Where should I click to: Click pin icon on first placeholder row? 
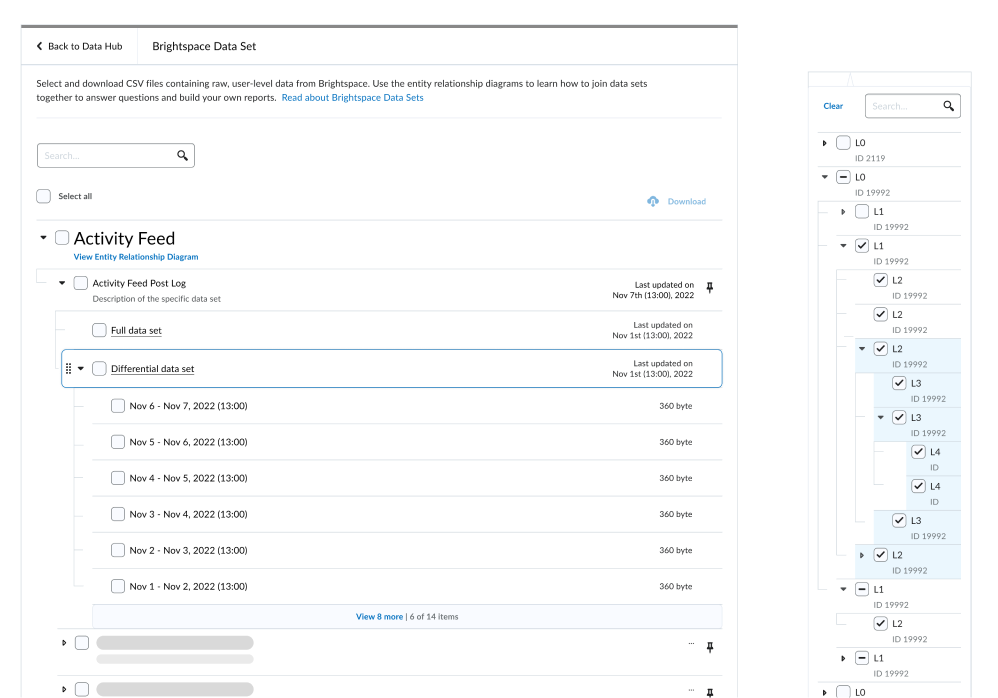710,647
